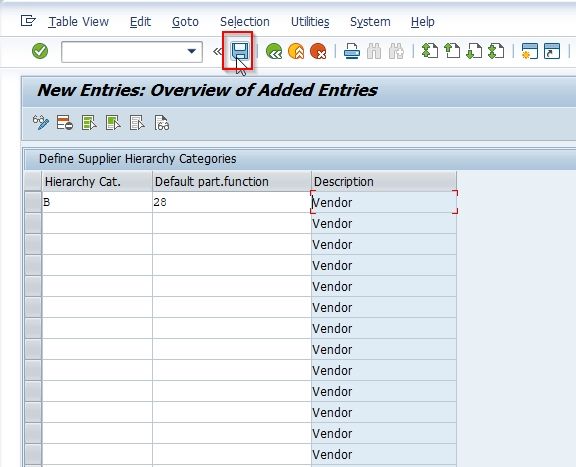
Task: Open the Table View menu
Action: pyautogui.click(x=79, y=22)
